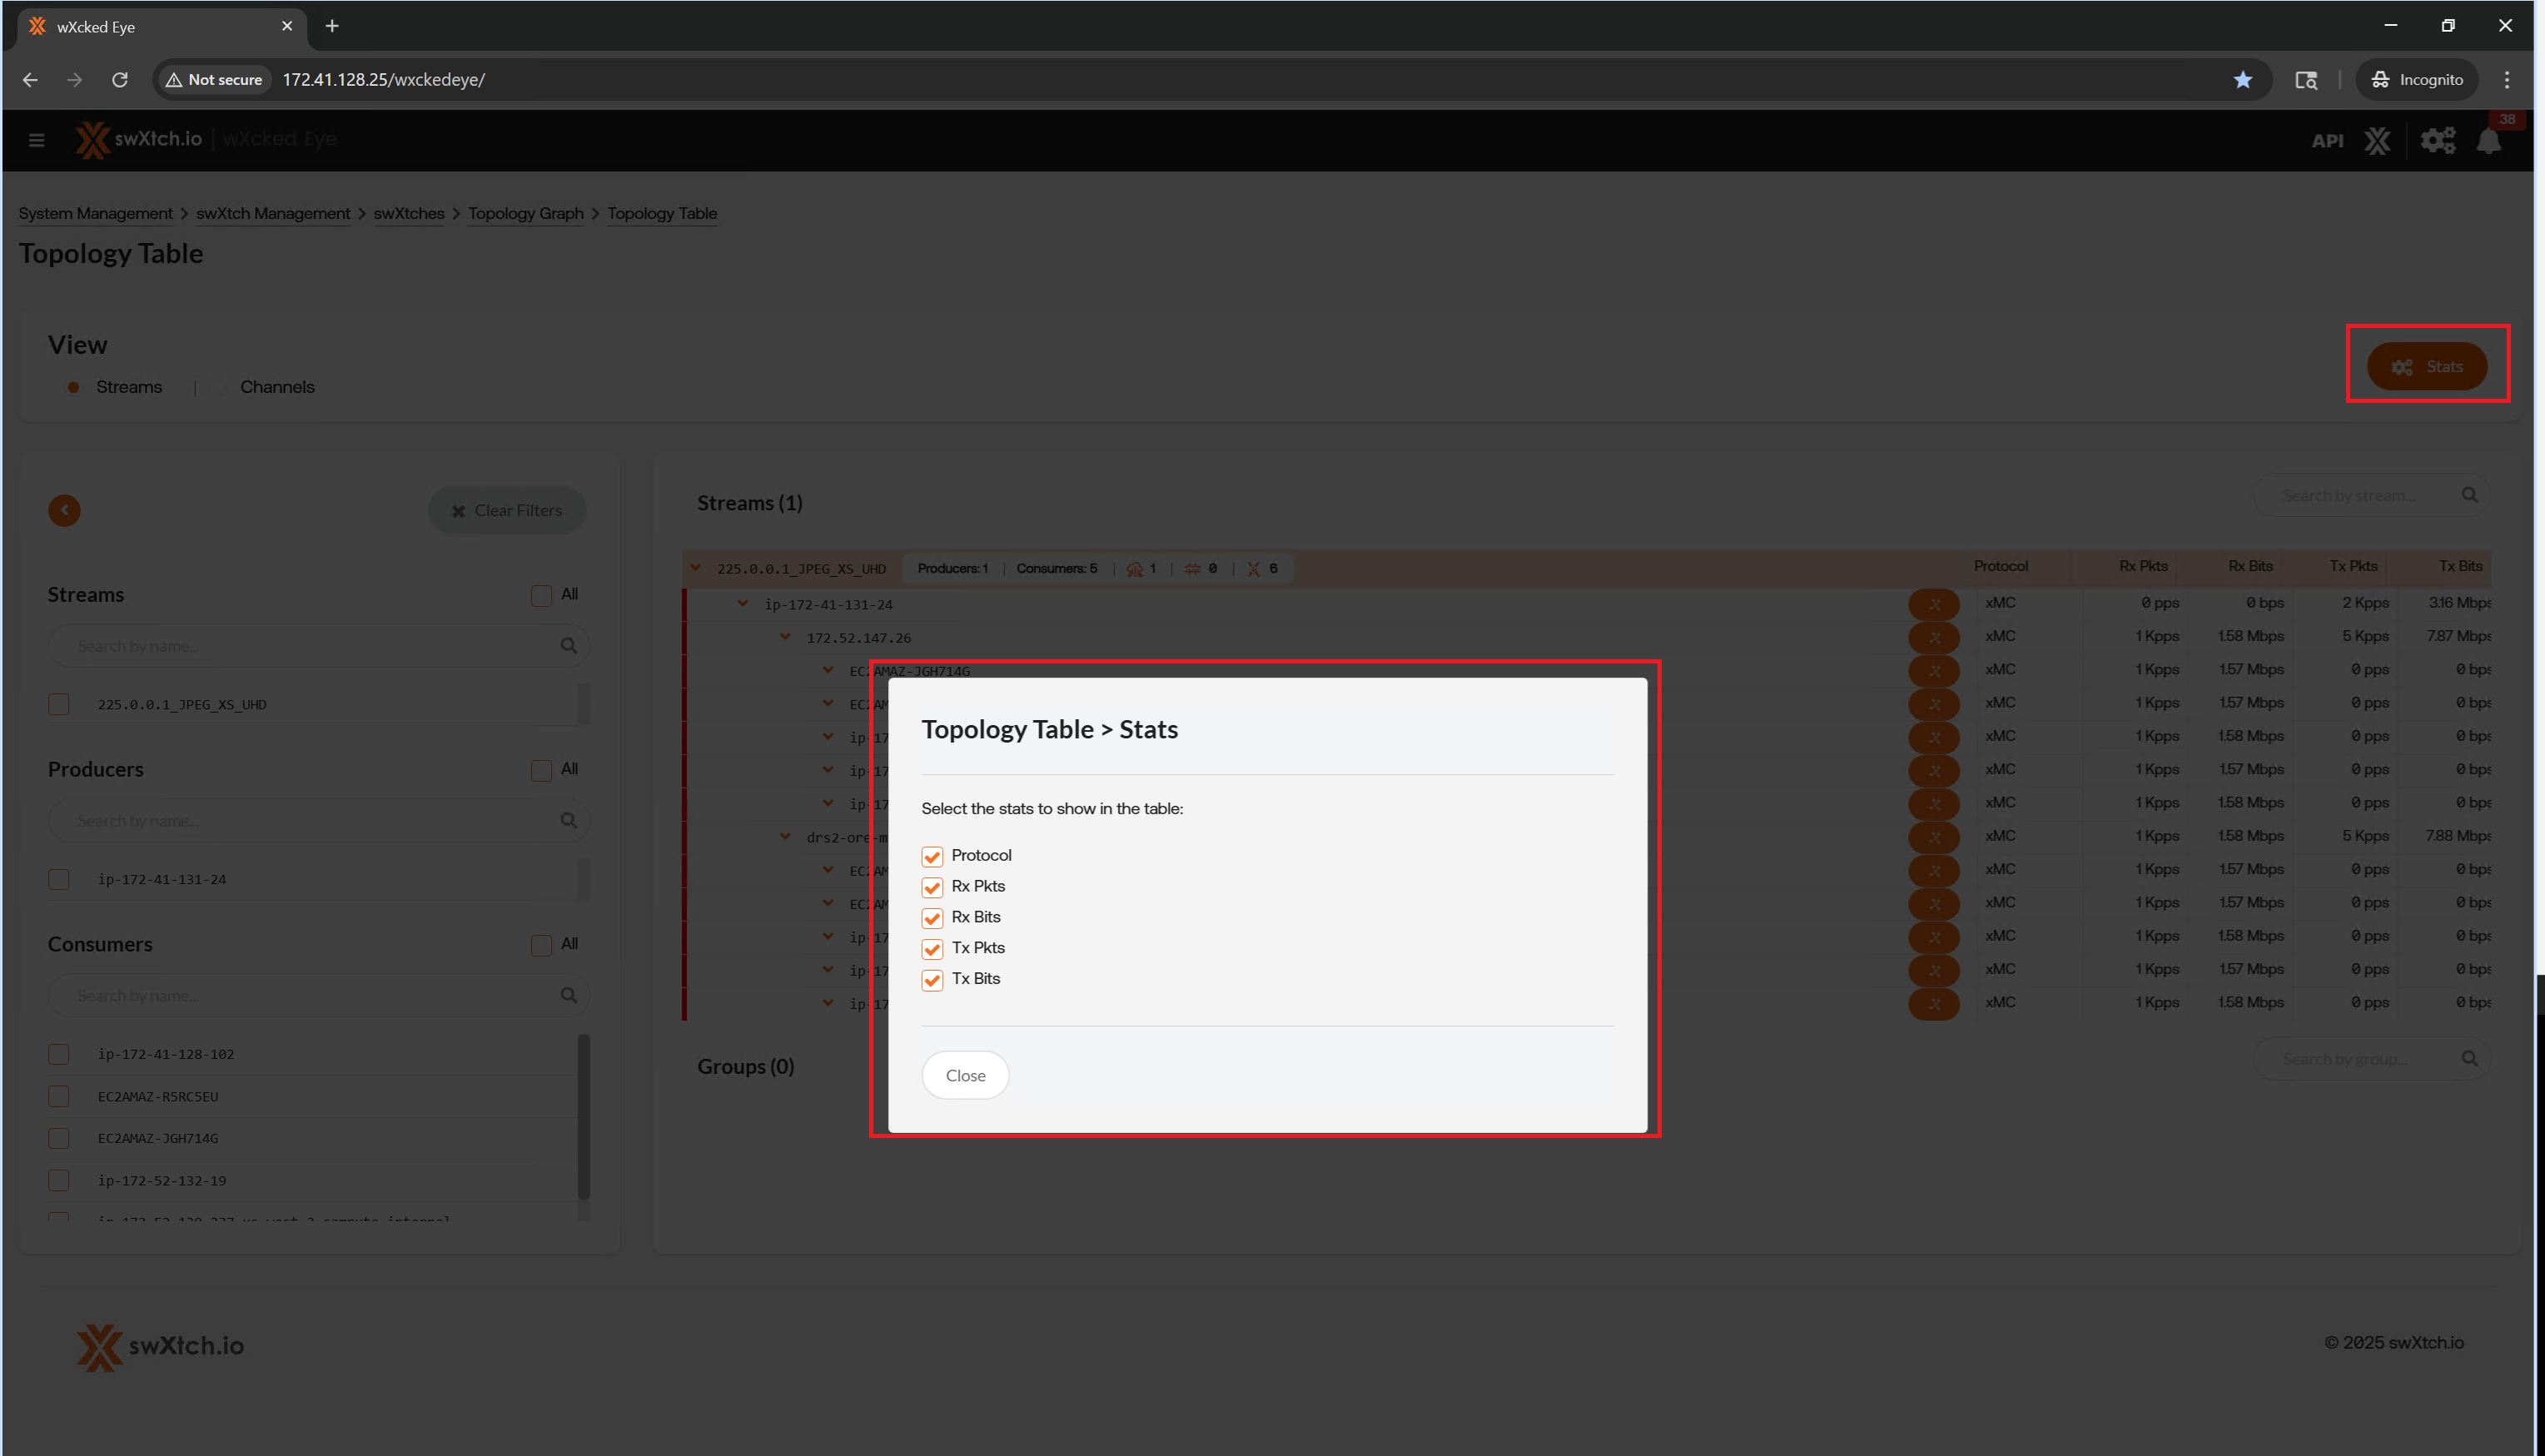Uncheck the Protocol stat checkbox
Image resolution: width=2545 pixels, height=1456 pixels.
[932, 856]
